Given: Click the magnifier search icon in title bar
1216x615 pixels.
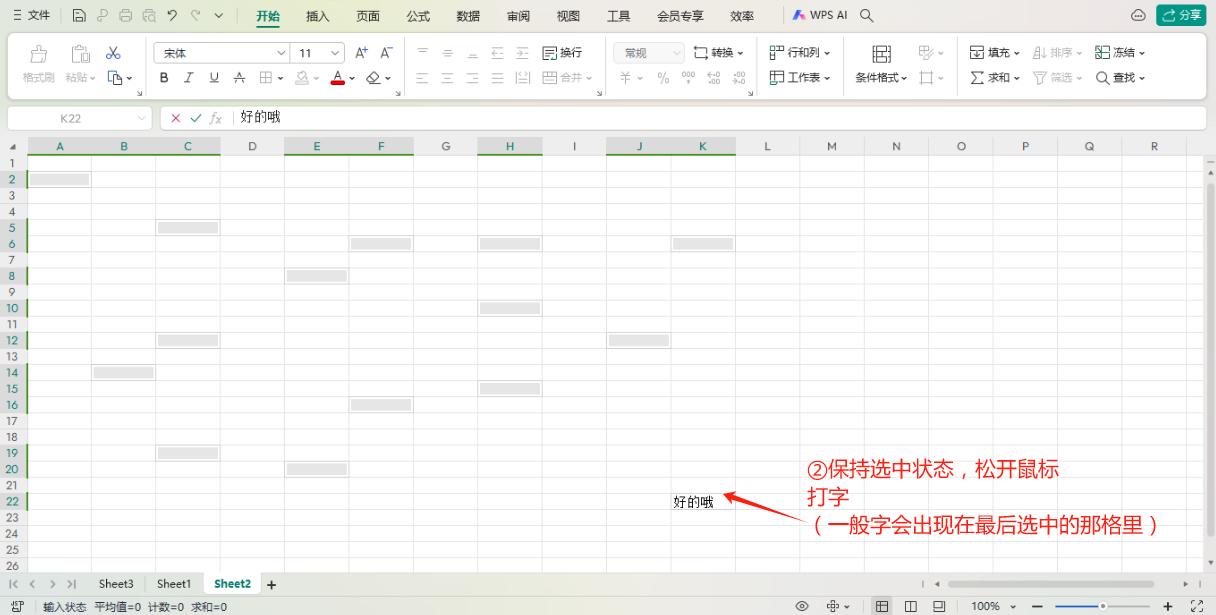Looking at the screenshot, I should [867, 16].
